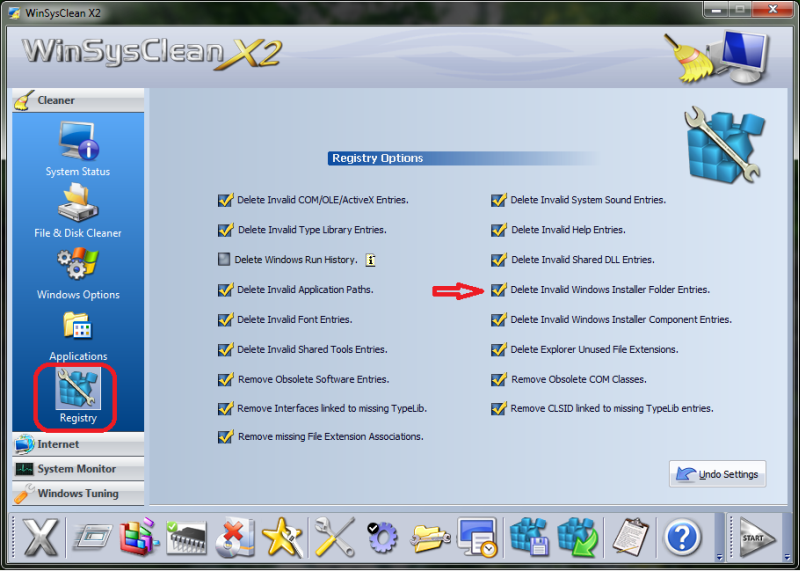
Task: Toggle Remove Obsolete COM Classes
Action: pyautogui.click(x=498, y=380)
